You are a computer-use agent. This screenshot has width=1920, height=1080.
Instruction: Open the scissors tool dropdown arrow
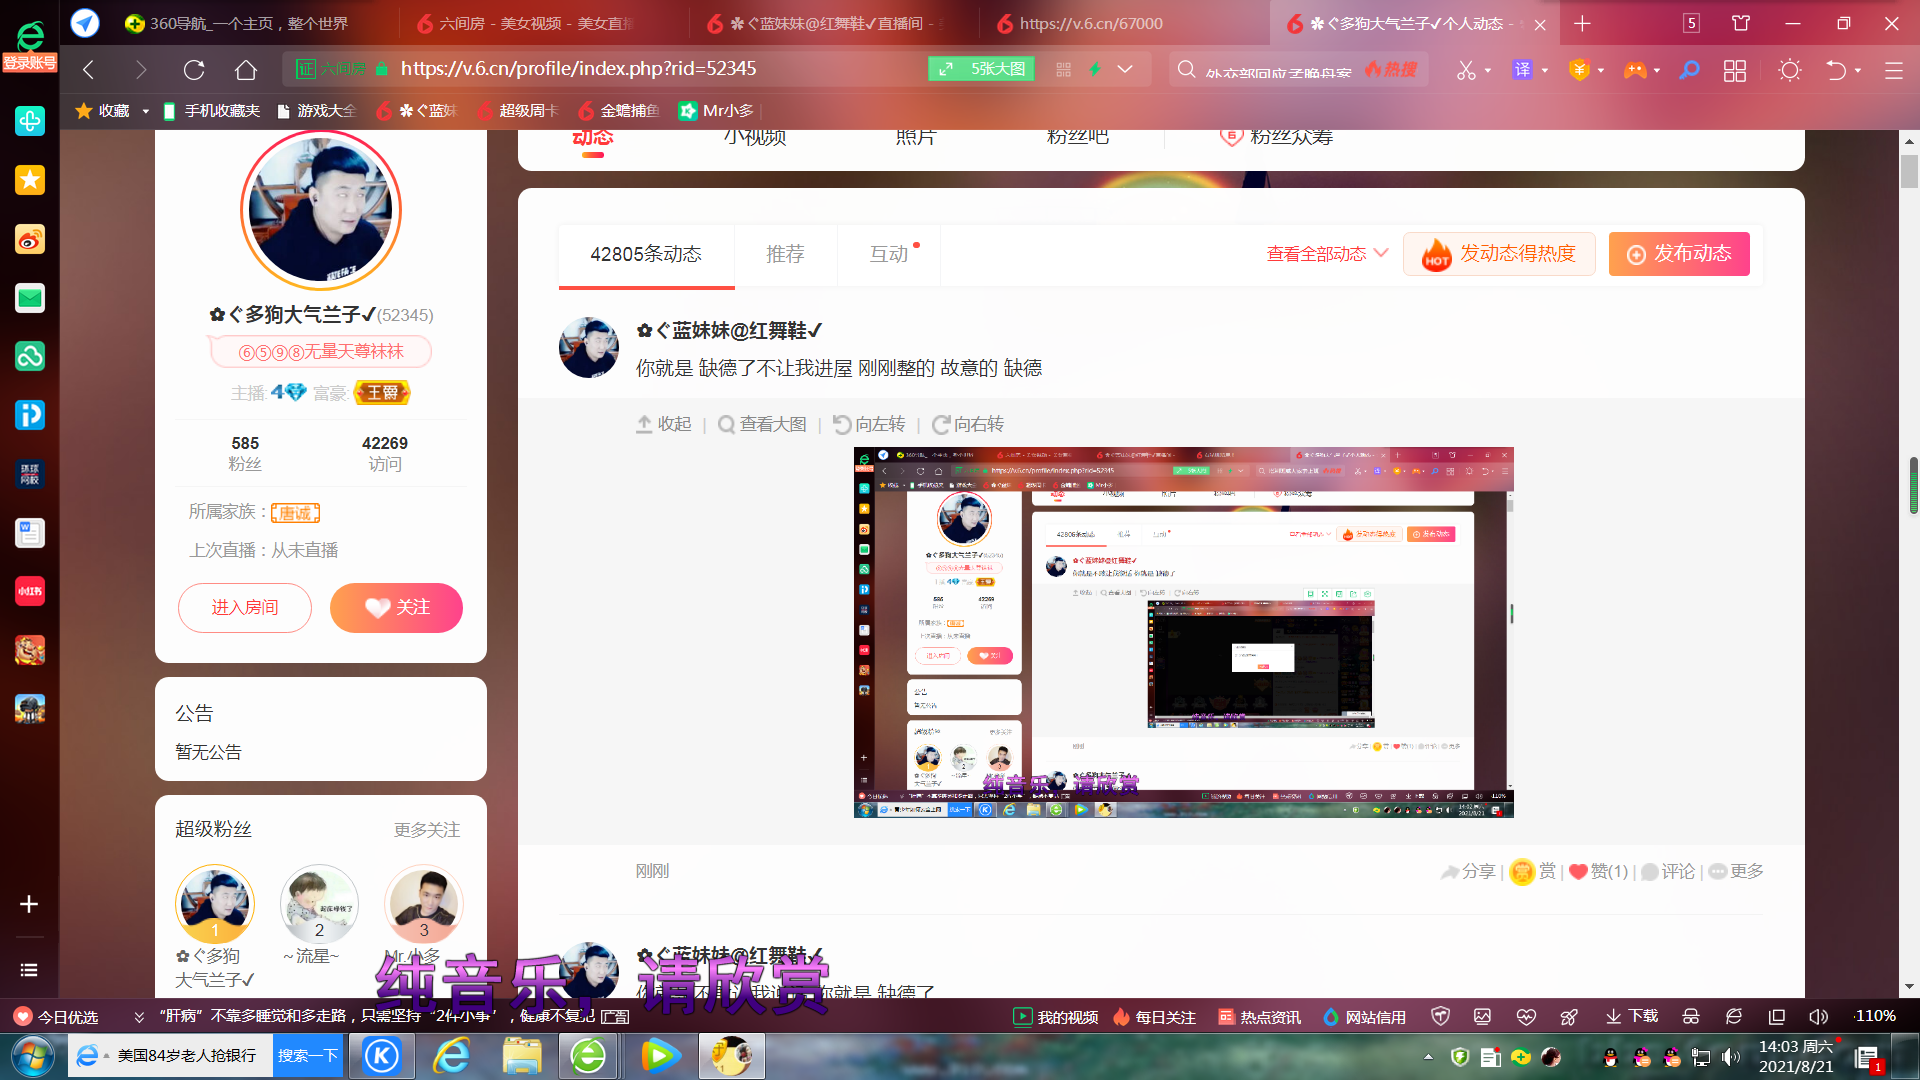pyautogui.click(x=1488, y=70)
